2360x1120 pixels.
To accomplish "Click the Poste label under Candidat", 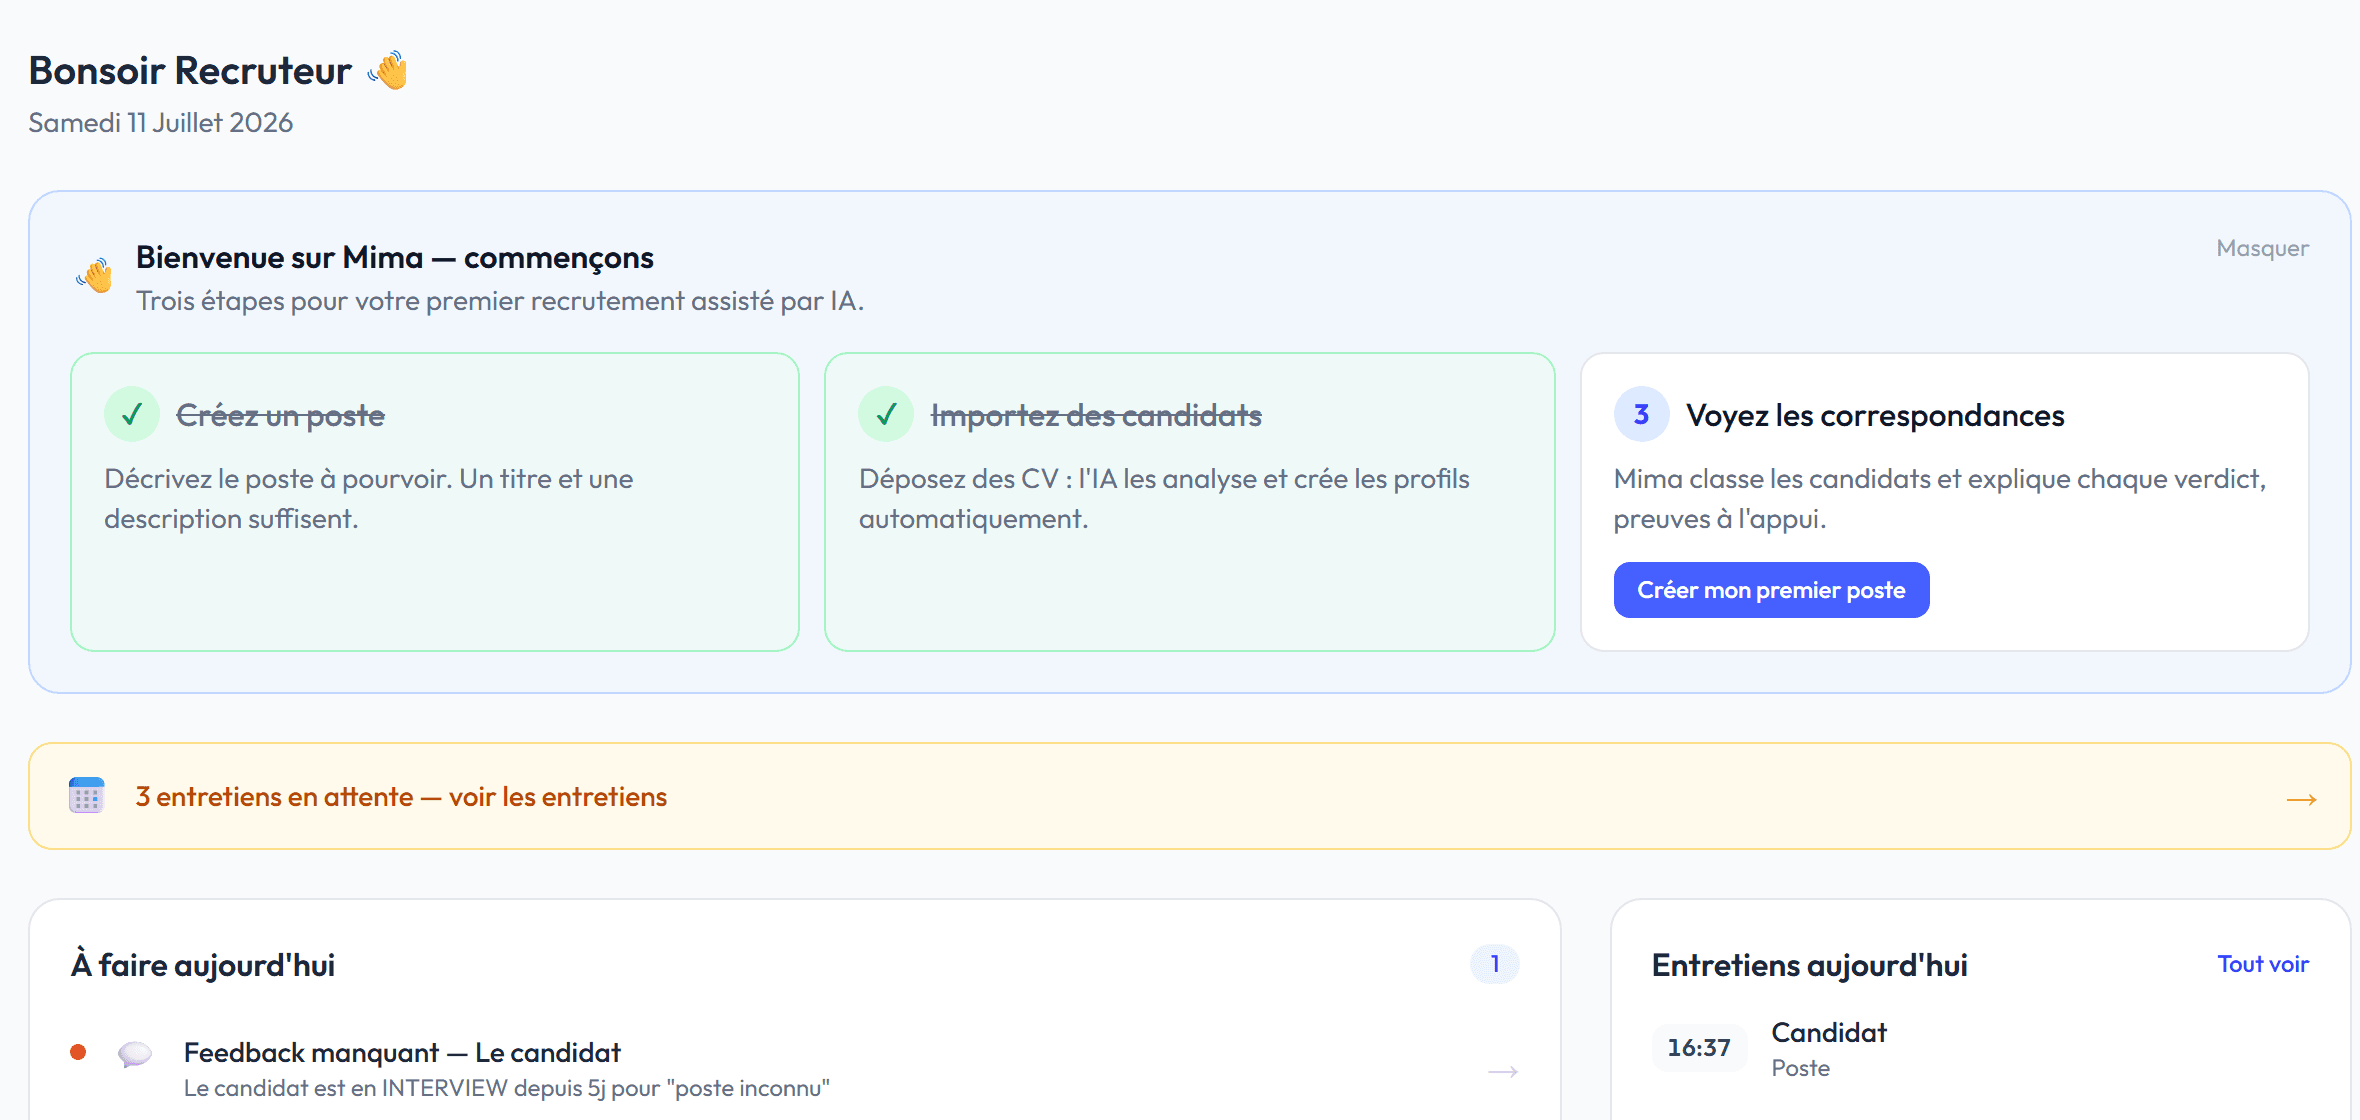I will [1801, 1068].
